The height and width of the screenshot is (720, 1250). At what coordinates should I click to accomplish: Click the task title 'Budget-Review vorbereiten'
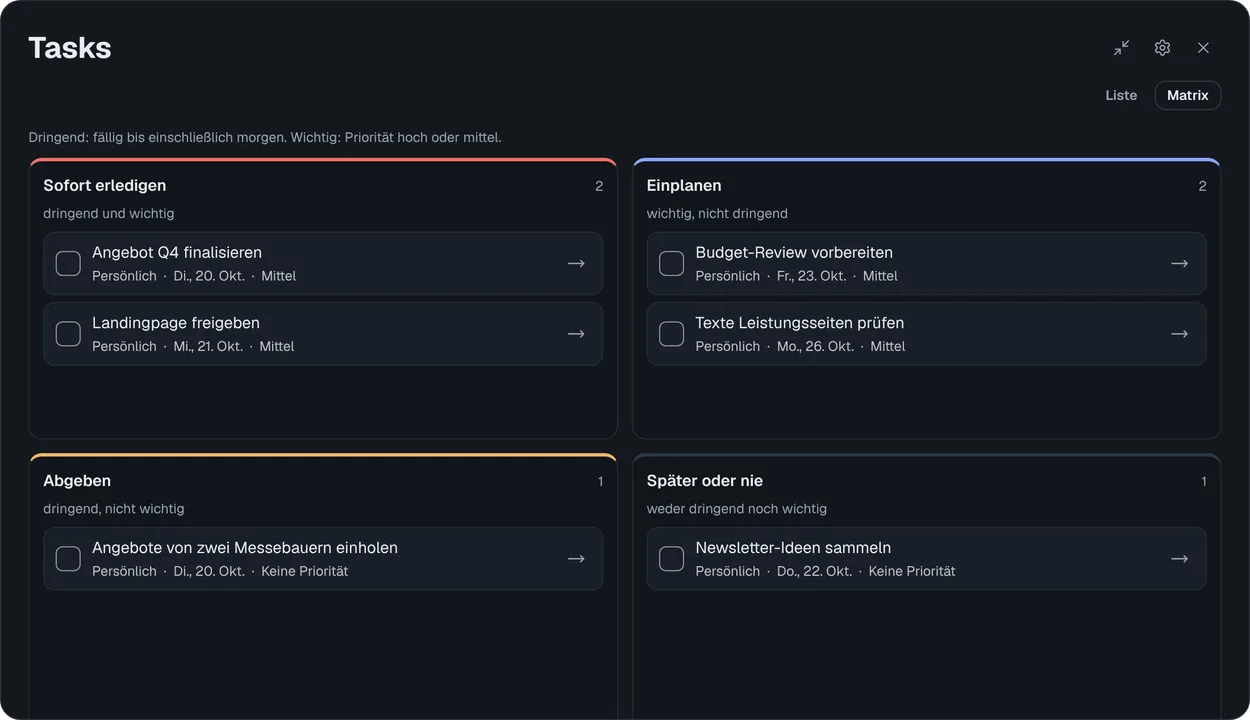point(794,253)
